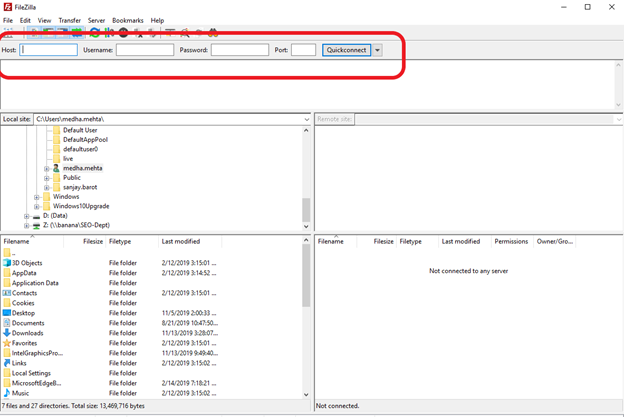The height and width of the screenshot is (417, 624).
Task: Click the Documents folder icon
Action: (x=7, y=323)
